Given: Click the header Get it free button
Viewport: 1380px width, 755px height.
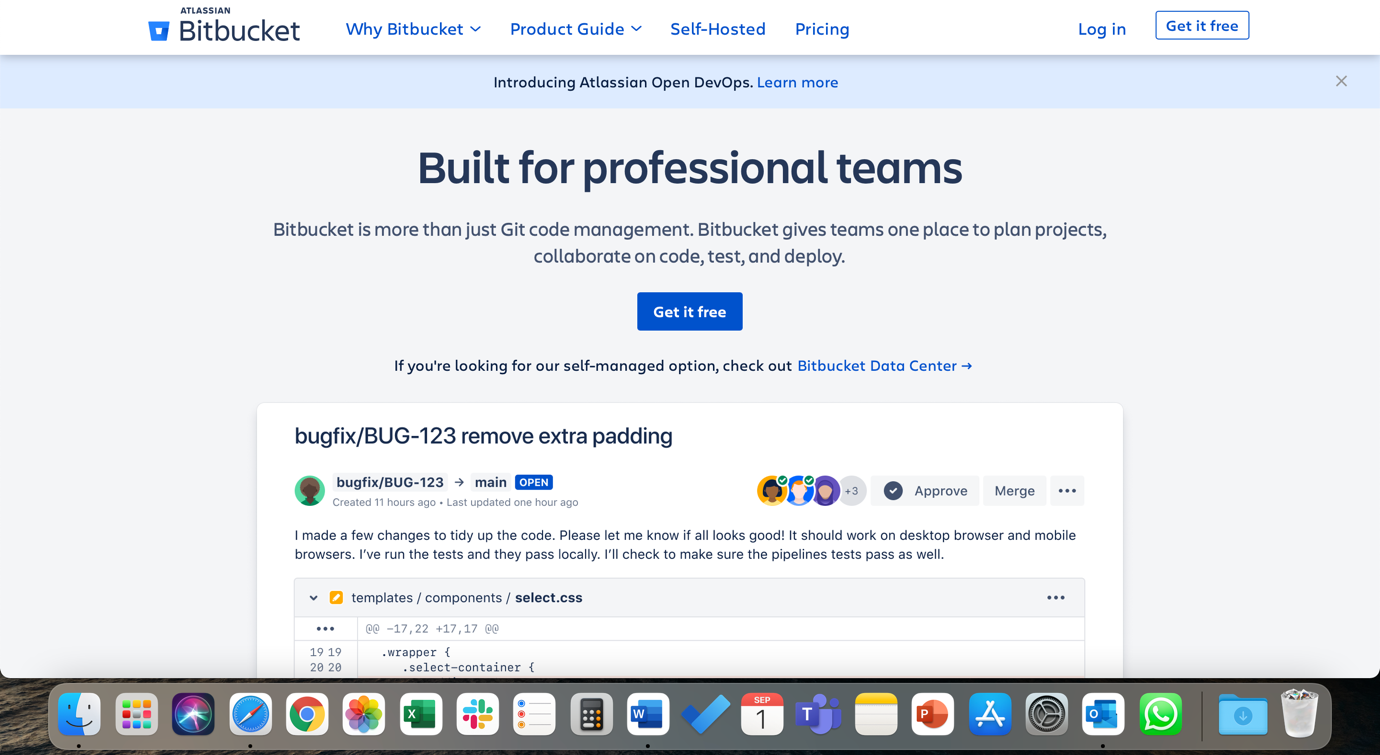Looking at the screenshot, I should [1202, 26].
